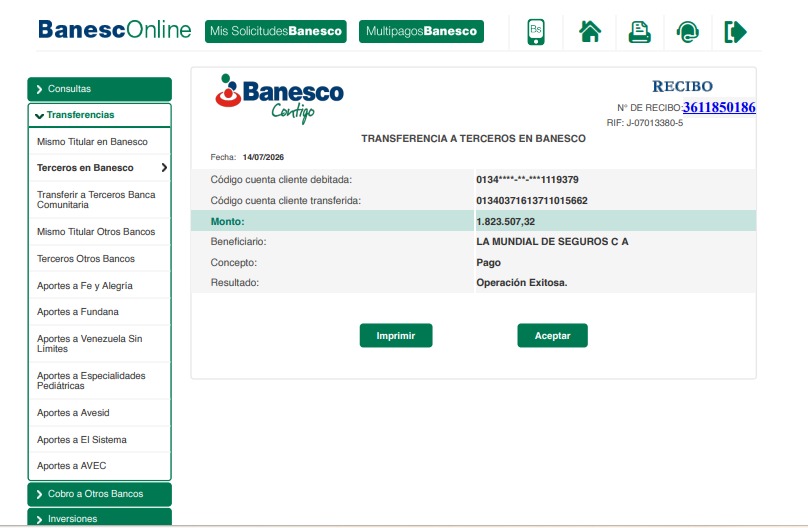
Task: Click the printer icon in header
Action: pos(639,32)
